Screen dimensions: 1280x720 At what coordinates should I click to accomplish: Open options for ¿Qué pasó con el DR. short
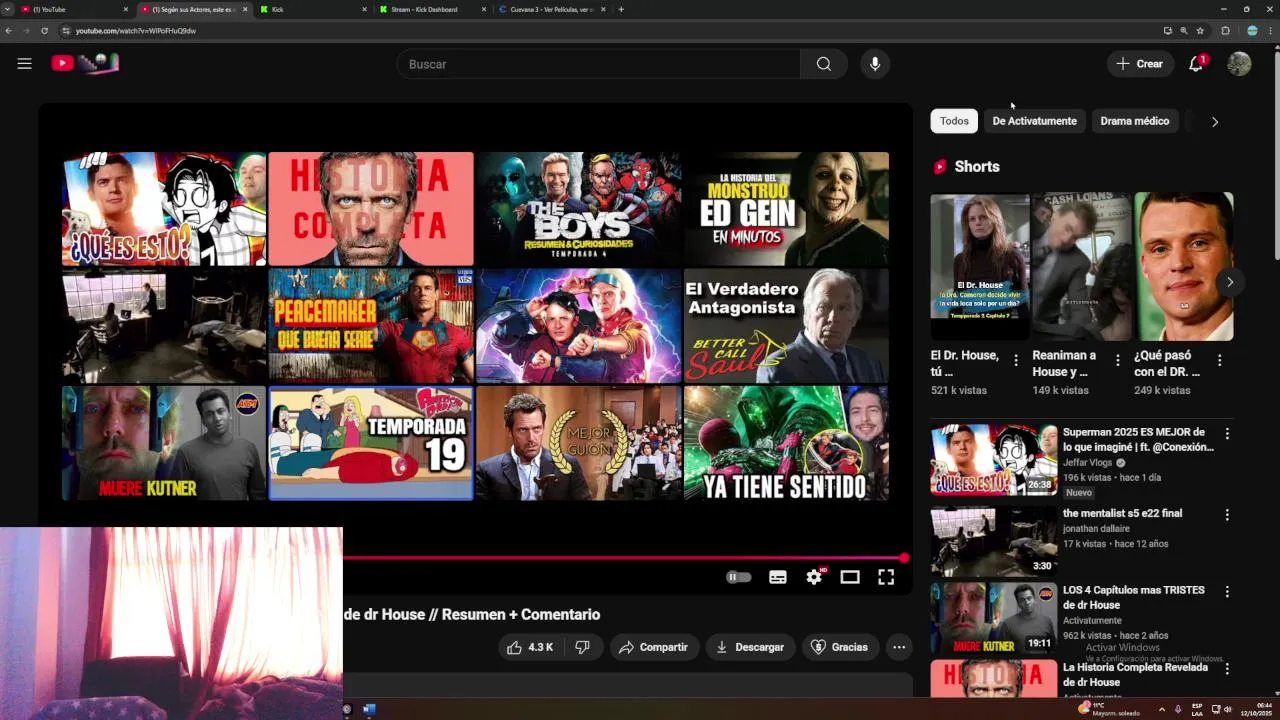tap(1219, 360)
